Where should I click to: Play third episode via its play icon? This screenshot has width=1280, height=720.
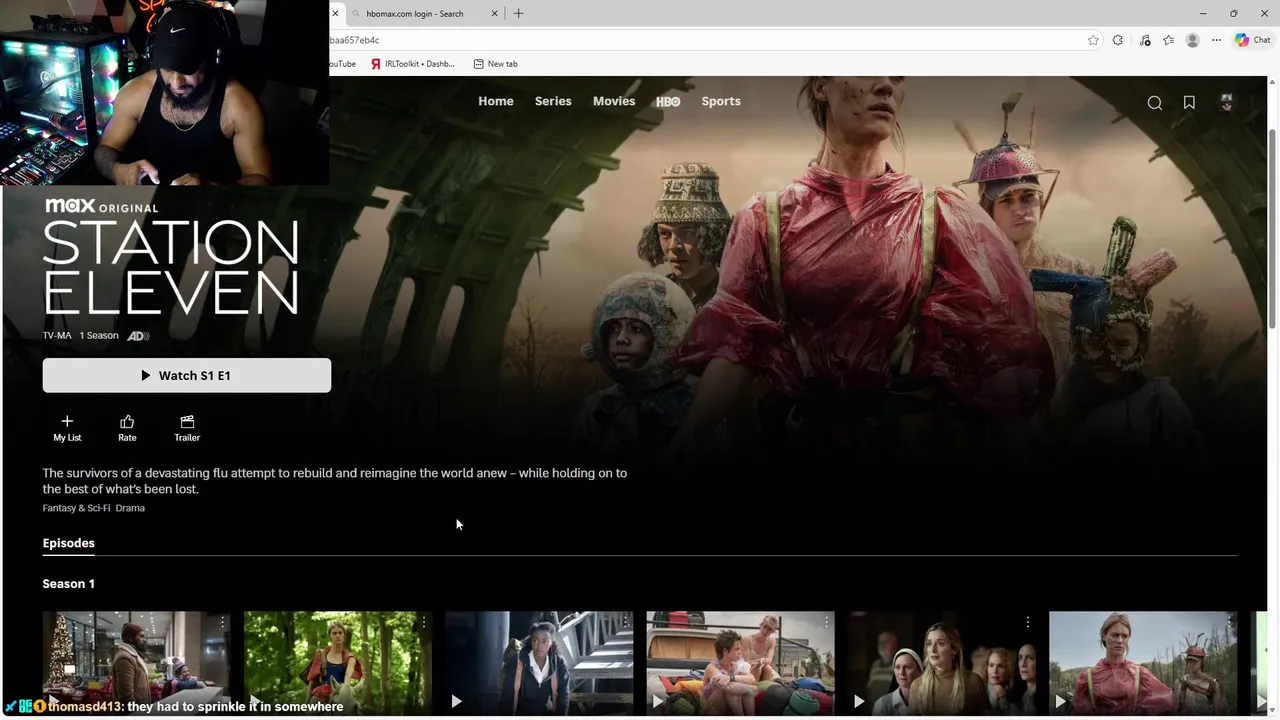click(x=456, y=702)
